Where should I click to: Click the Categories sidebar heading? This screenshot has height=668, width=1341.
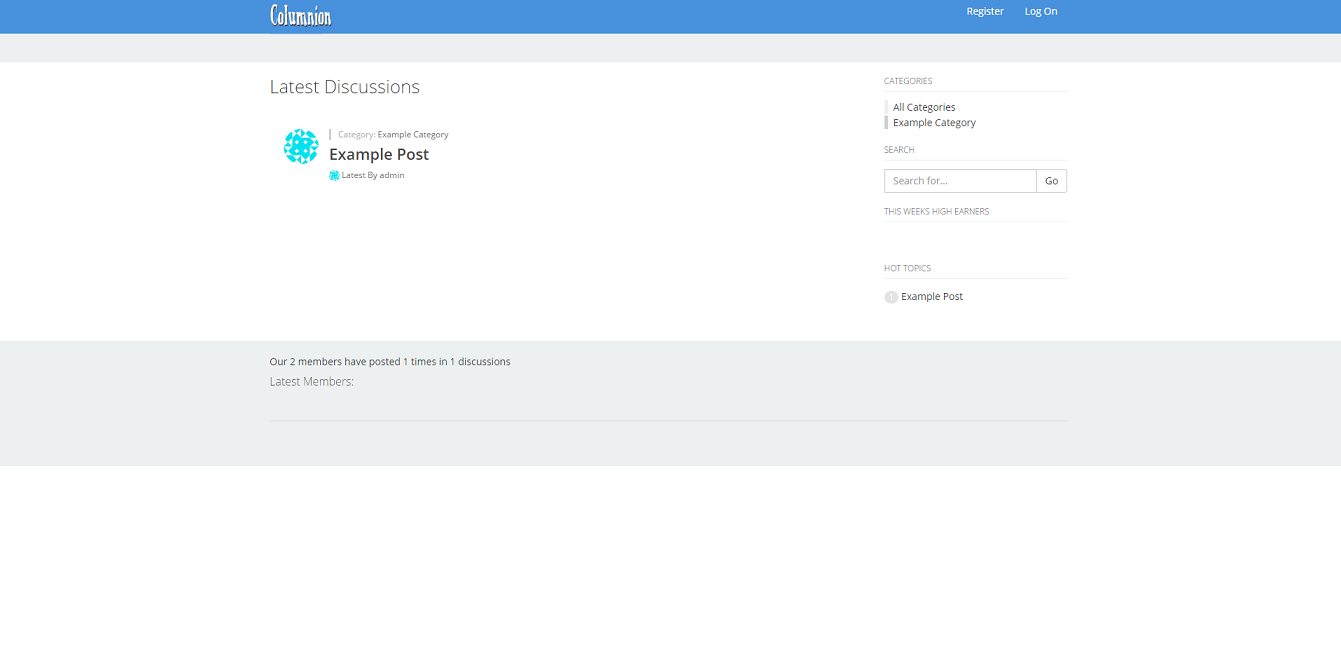point(908,82)
